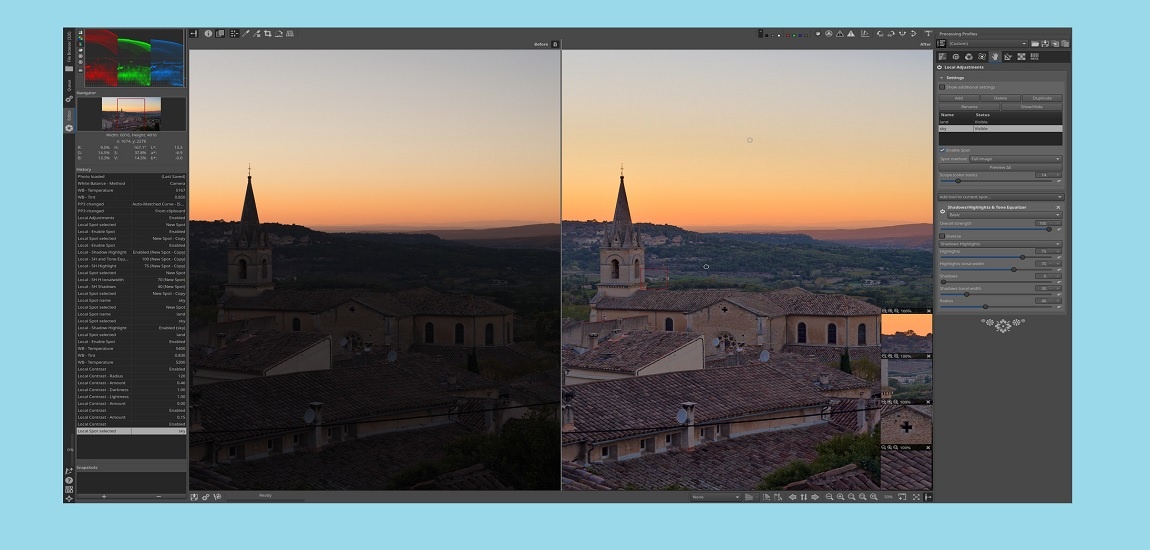Load a processing profile from file
This screenshot has height=550, width=1150.
click(x=1035, y=43)
